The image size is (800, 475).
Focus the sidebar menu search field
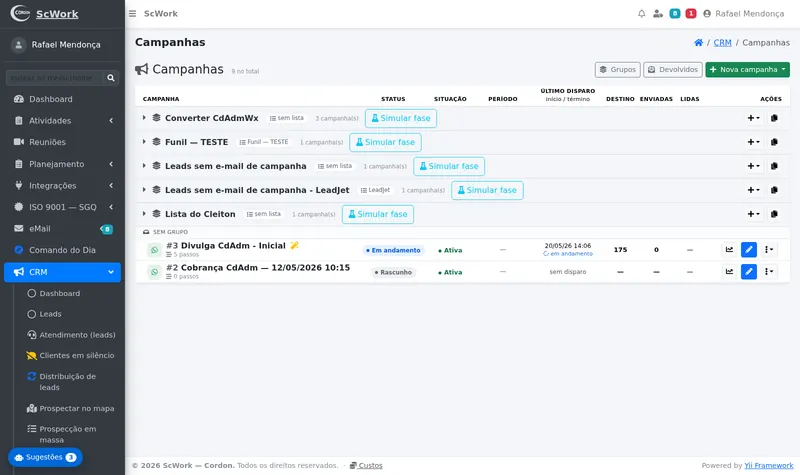point(54,78)
